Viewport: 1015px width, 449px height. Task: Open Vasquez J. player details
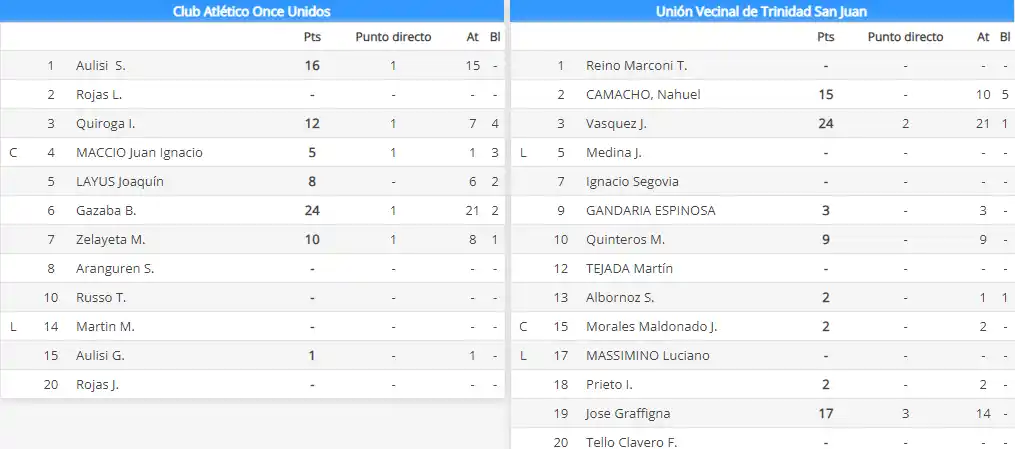click(617, 124)
